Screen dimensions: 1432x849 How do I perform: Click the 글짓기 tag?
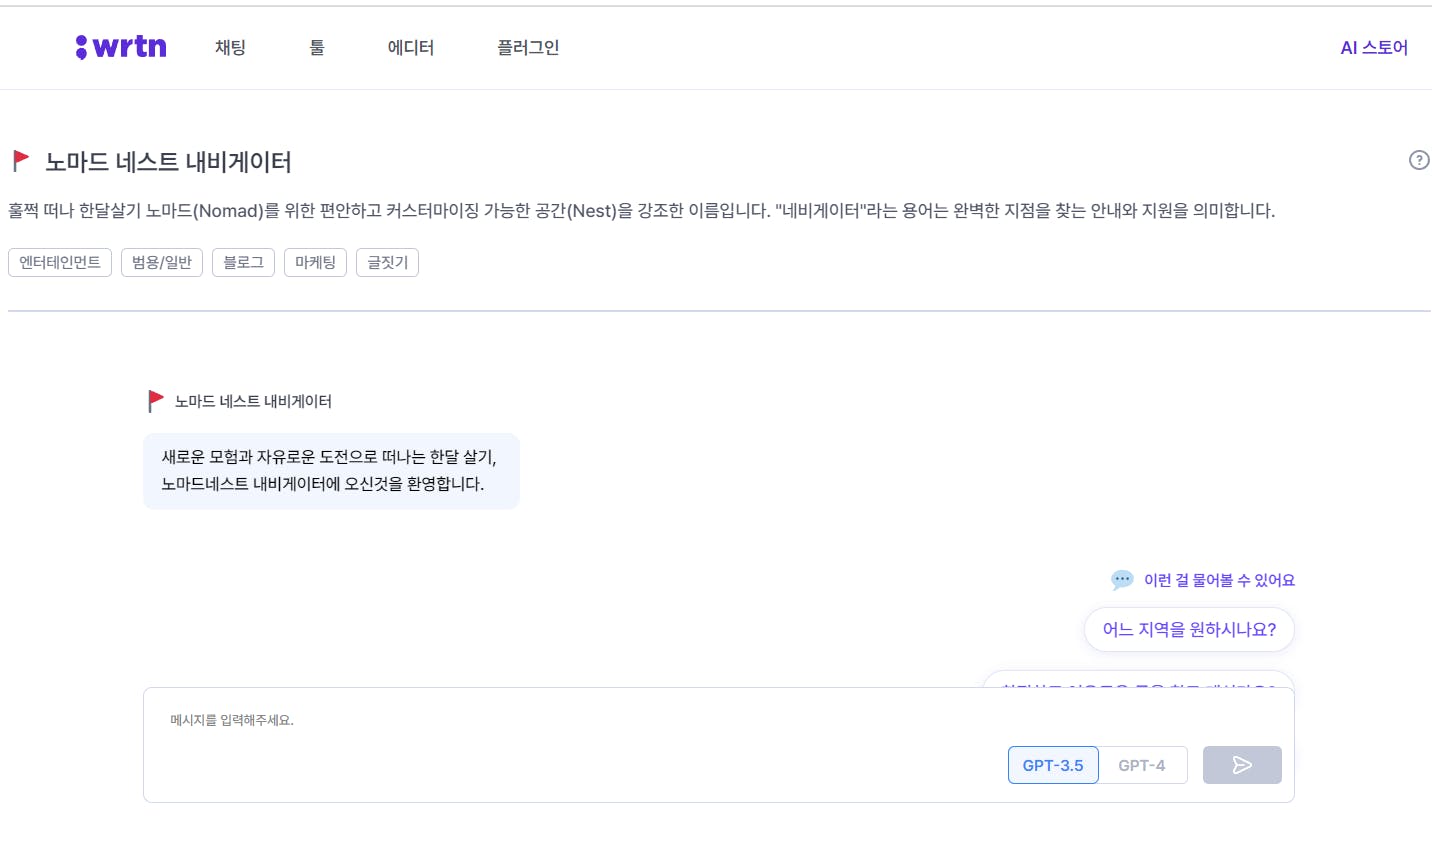387,262
